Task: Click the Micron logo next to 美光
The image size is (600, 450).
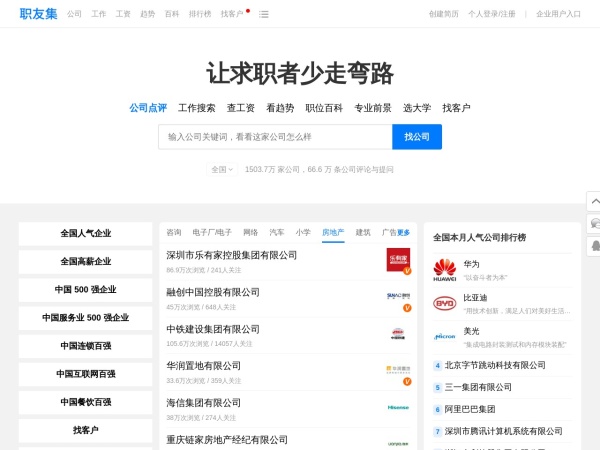Action: (x=444, y=336)
